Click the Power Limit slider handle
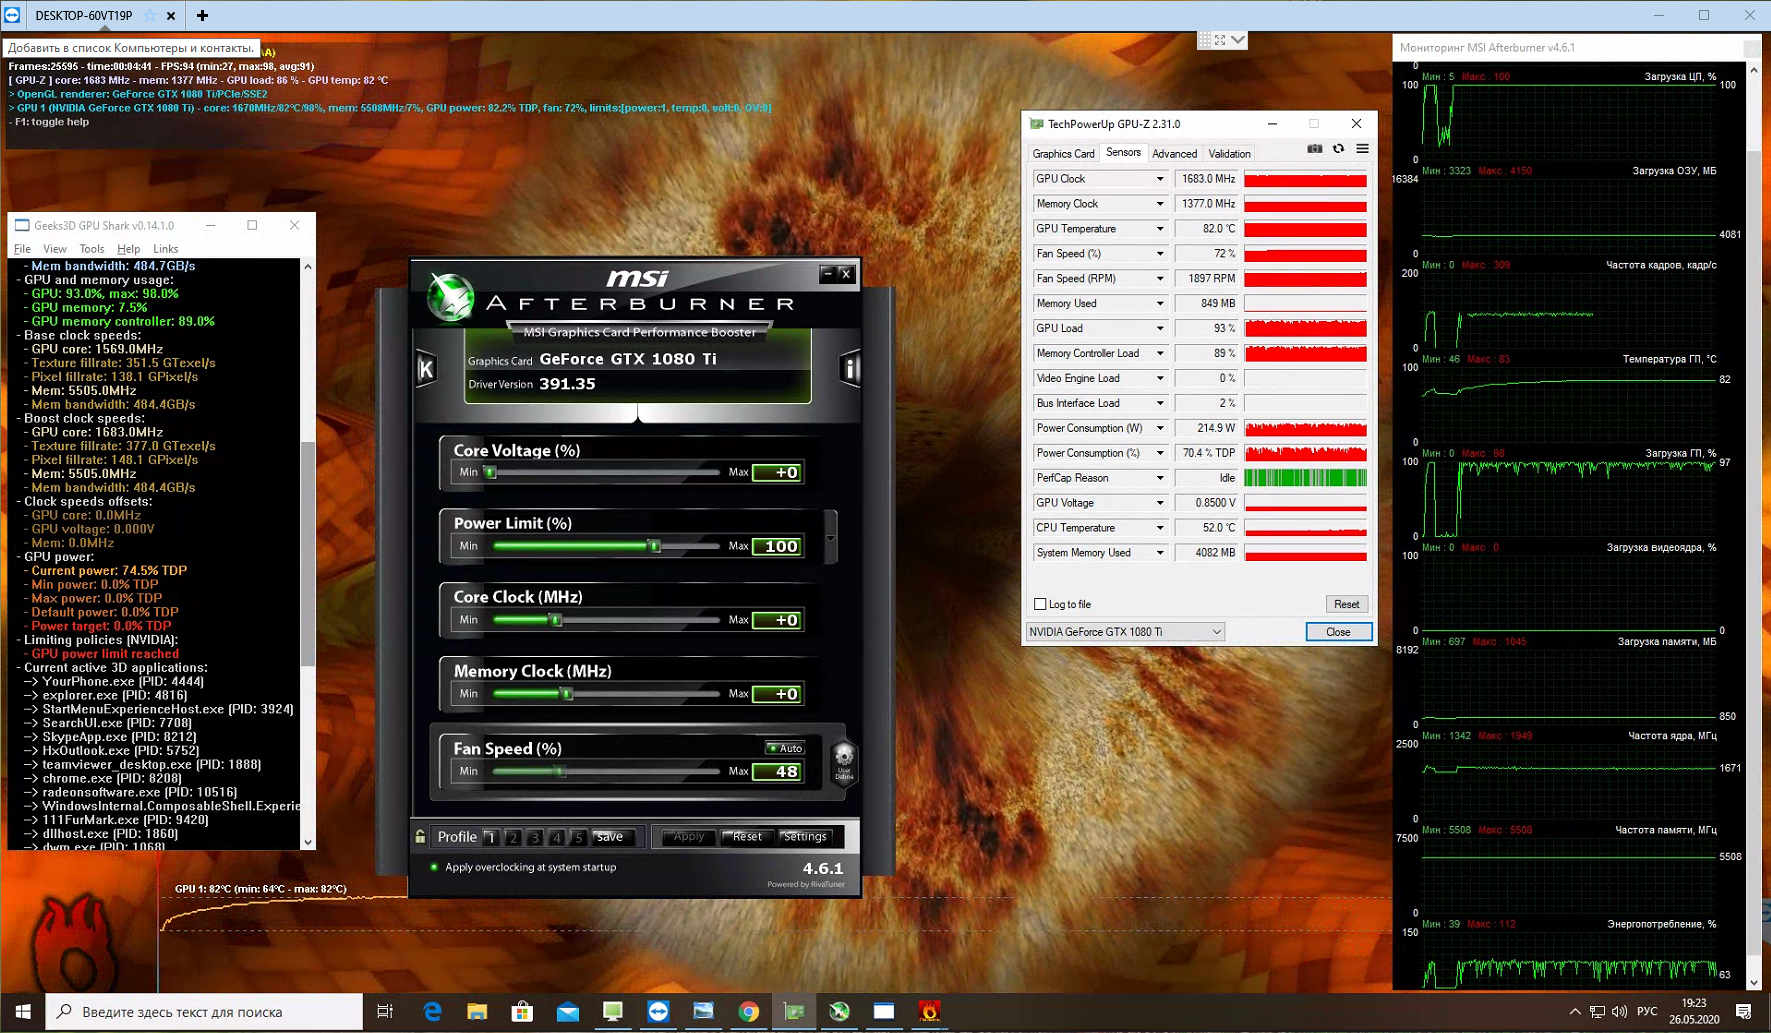Screen dimensions: 1771x1033 click(x=655, y=546)
